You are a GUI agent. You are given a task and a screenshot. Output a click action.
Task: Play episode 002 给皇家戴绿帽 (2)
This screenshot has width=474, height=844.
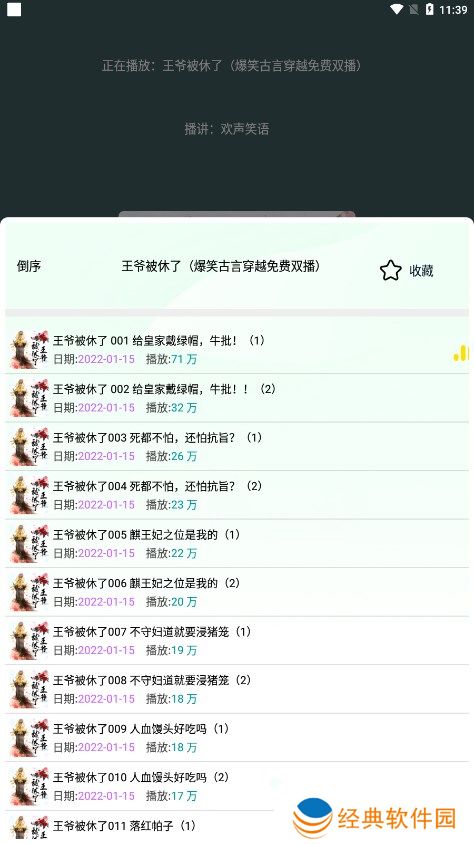tap(237, 398)
